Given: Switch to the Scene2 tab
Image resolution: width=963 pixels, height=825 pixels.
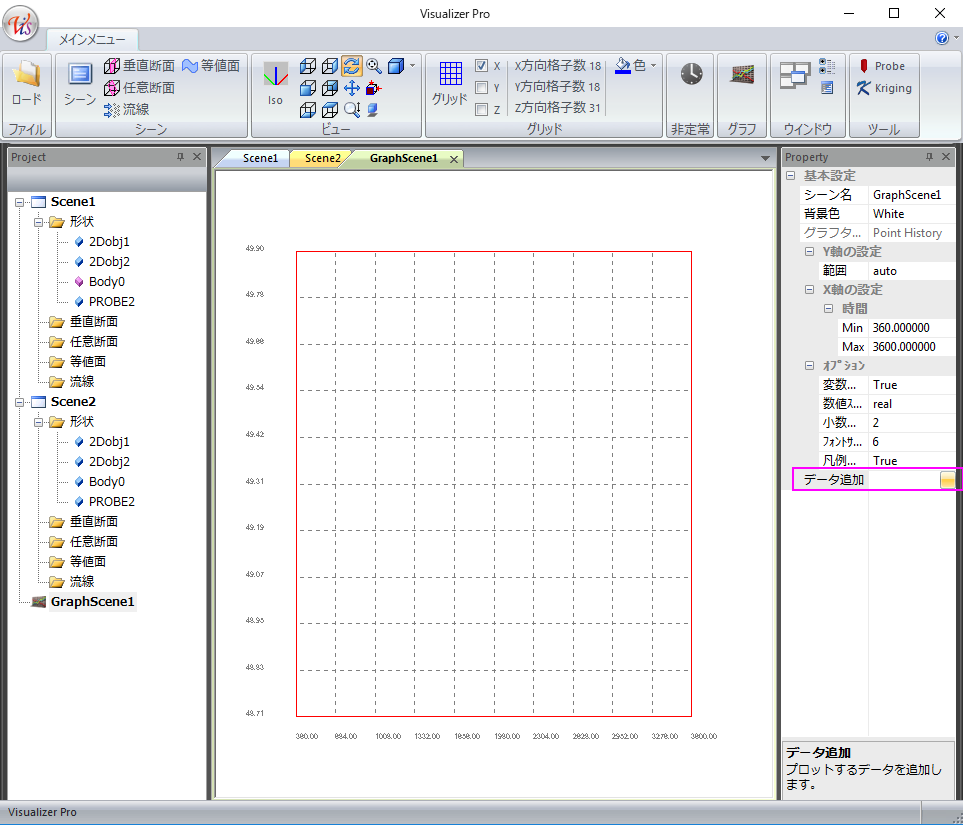Looking at the screenshot, I should point(322,159).
